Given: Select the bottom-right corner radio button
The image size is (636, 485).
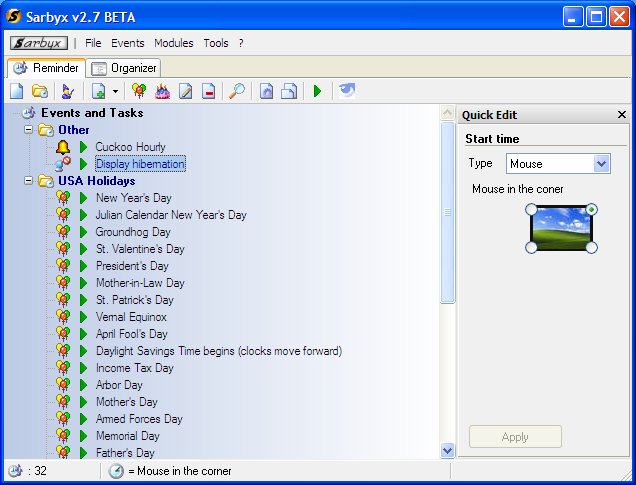Looking at the screenshot, I should 591,247.
